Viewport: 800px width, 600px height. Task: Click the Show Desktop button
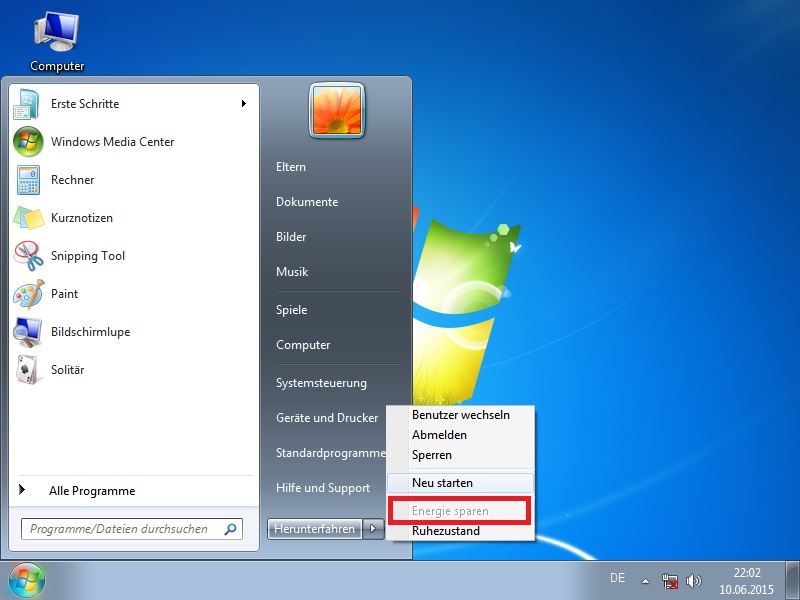click(792, 581)
